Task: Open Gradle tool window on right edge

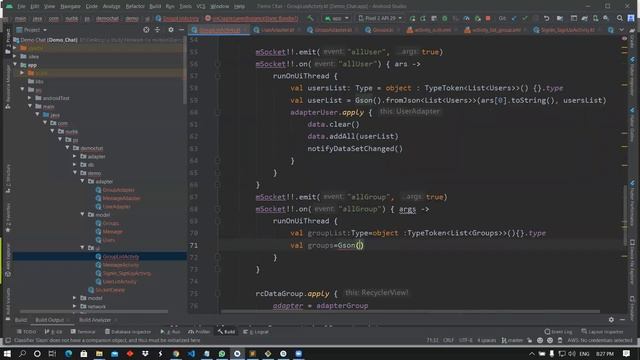Action: (x=632, y=40)
